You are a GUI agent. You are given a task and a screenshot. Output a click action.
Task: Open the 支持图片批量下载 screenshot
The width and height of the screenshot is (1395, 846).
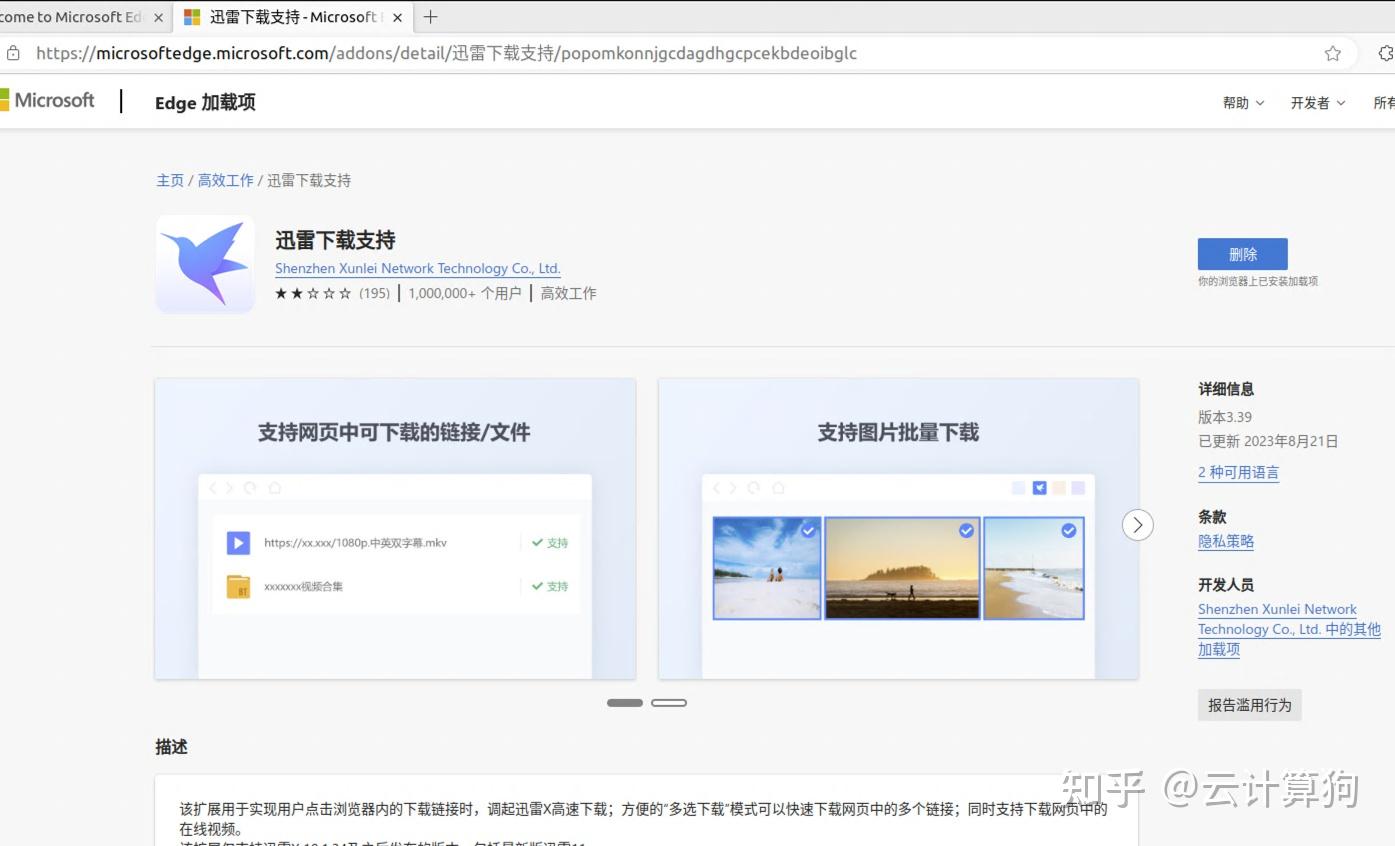[898, 528]
